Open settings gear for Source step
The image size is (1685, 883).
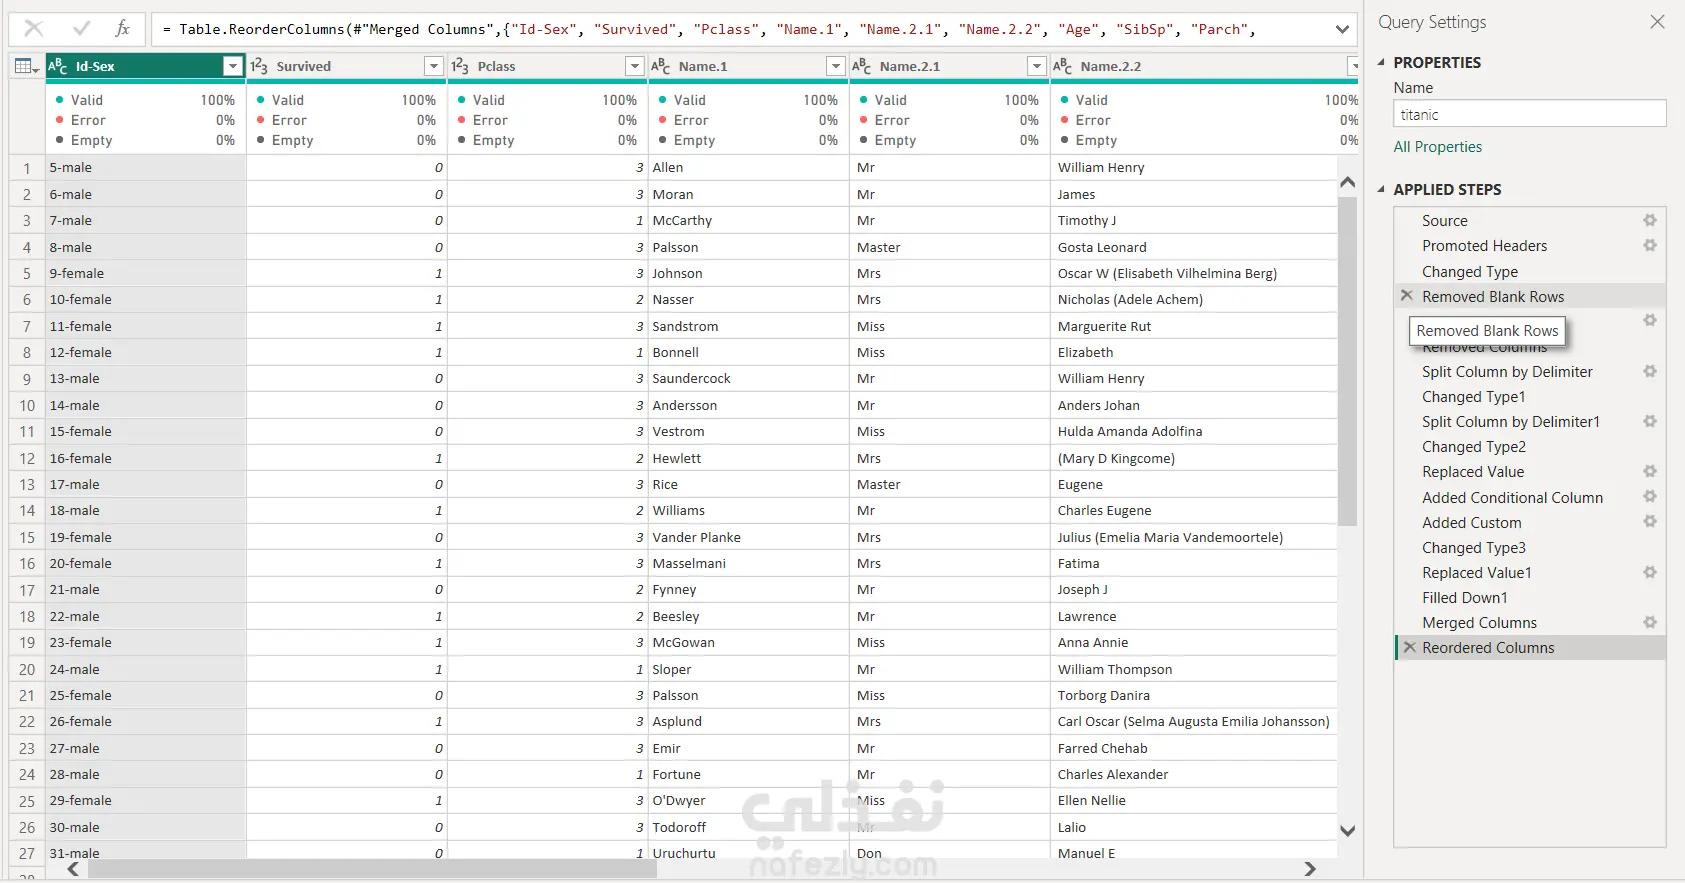pyautogui.click(x=1650, y=220)
